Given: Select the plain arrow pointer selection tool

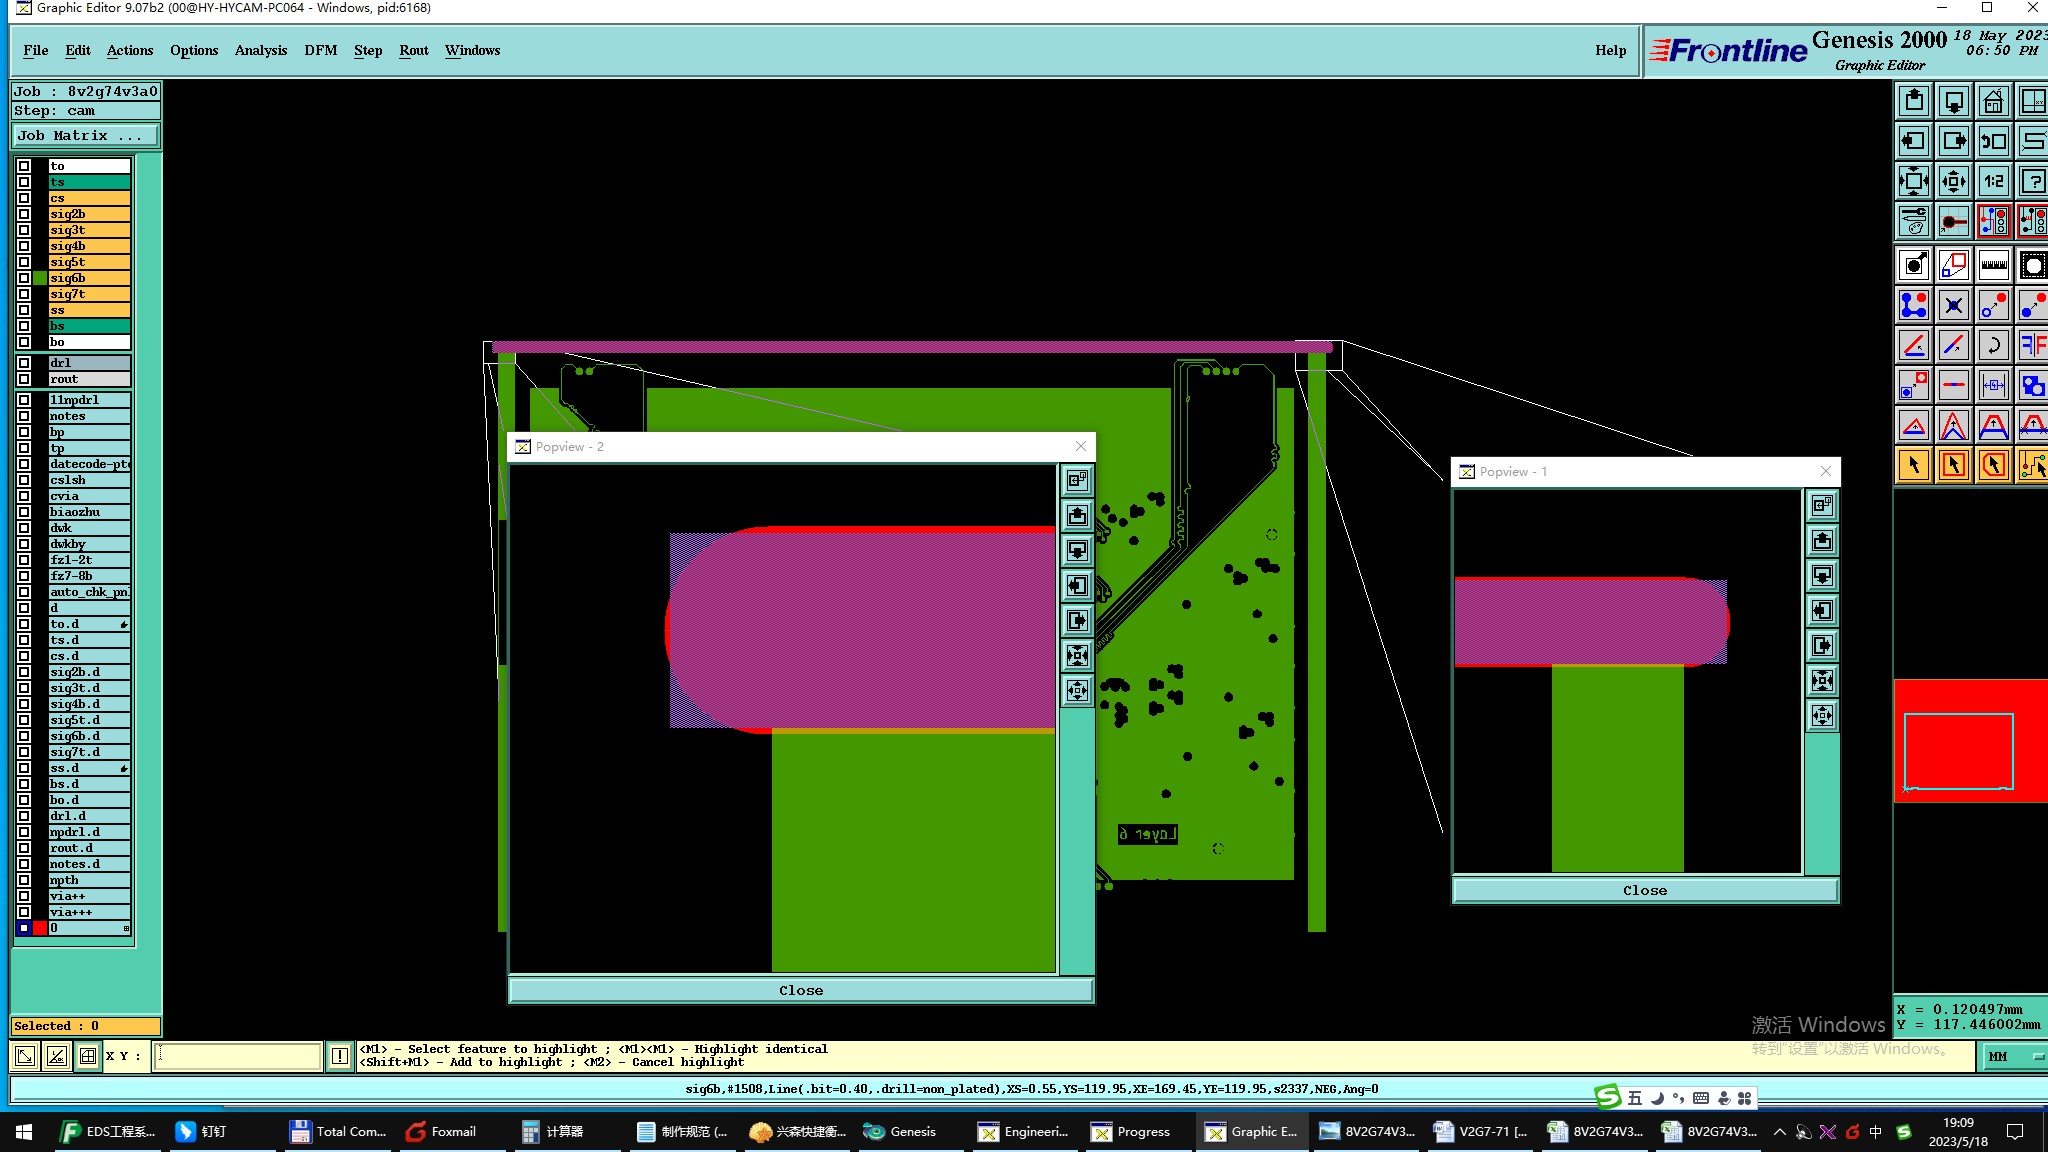Looking at the screenshot, I should (1914, 465).
